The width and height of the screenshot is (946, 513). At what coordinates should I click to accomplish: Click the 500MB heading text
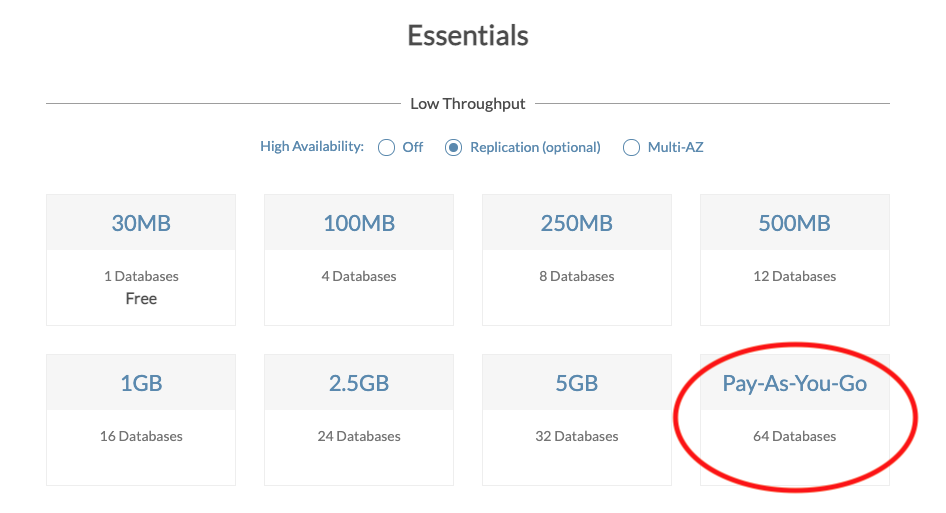coord(795,223)
